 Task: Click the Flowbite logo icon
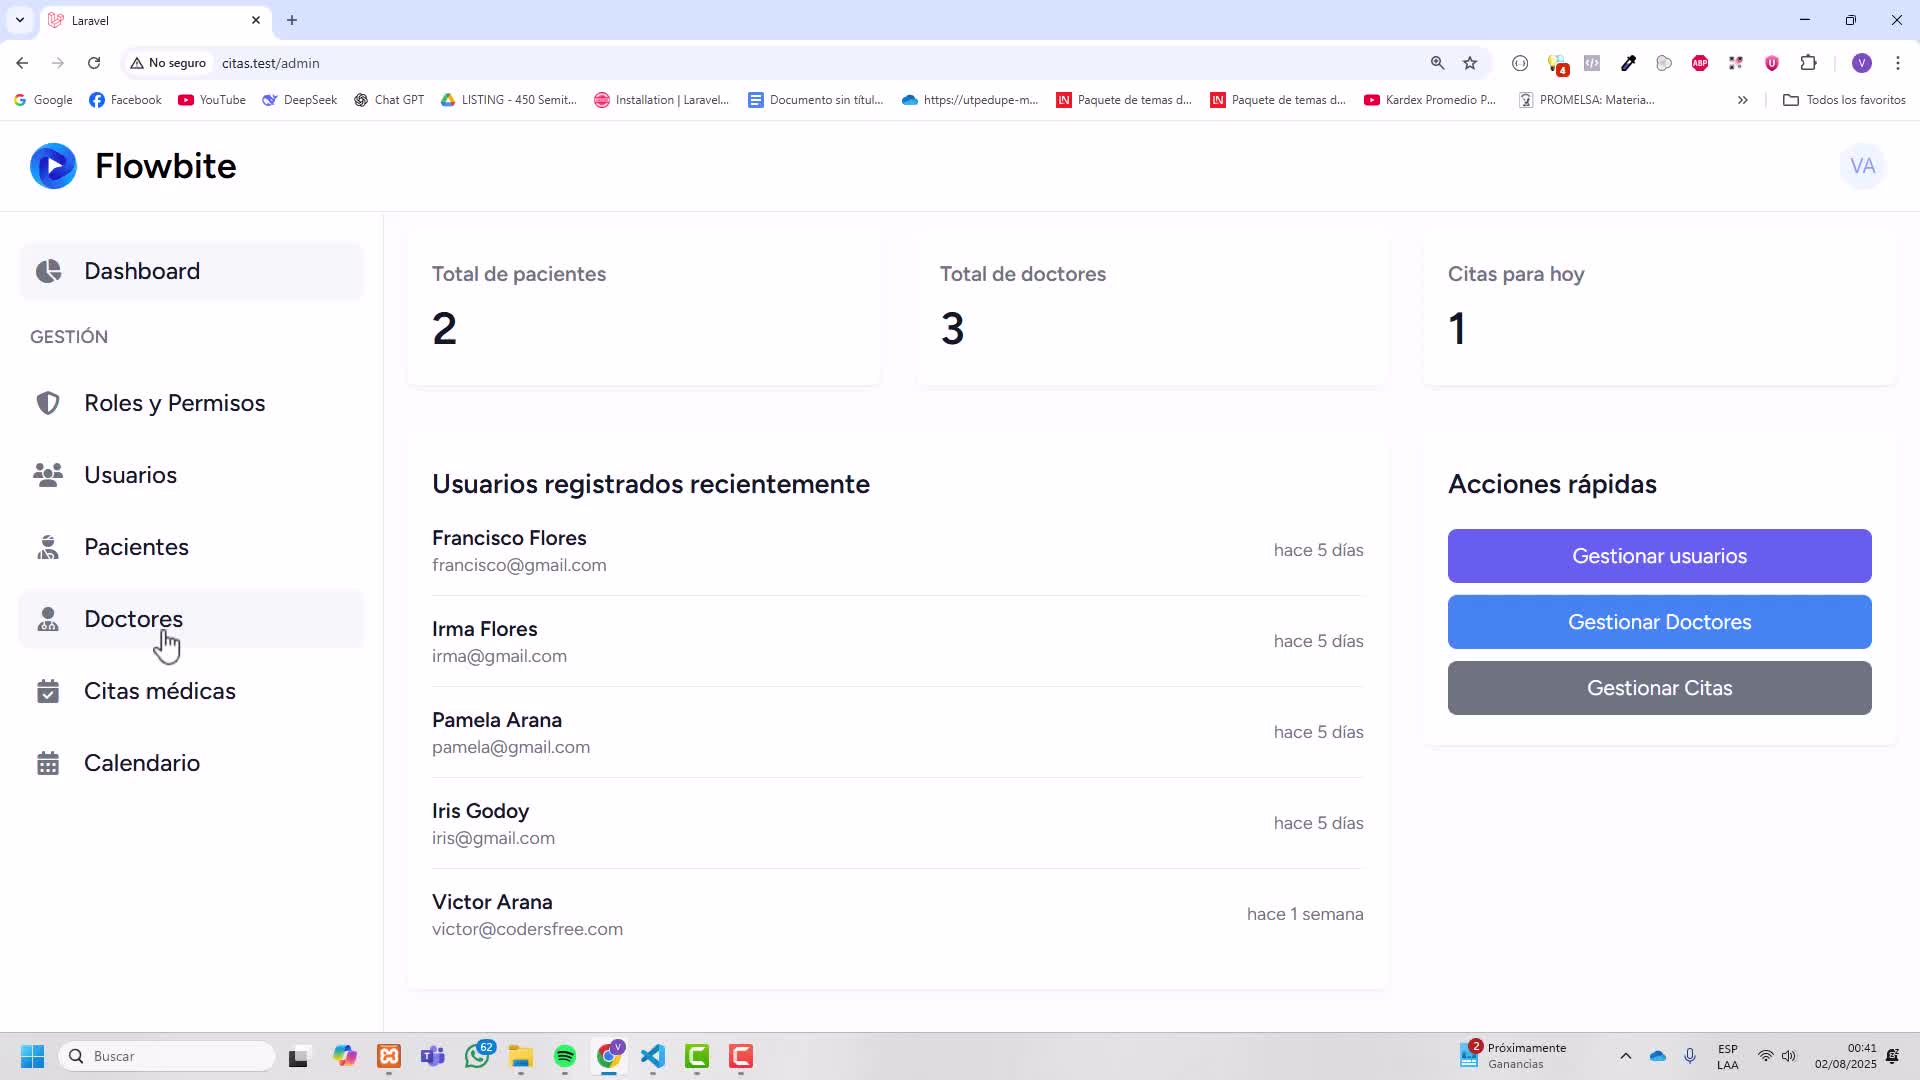[53, 166]
